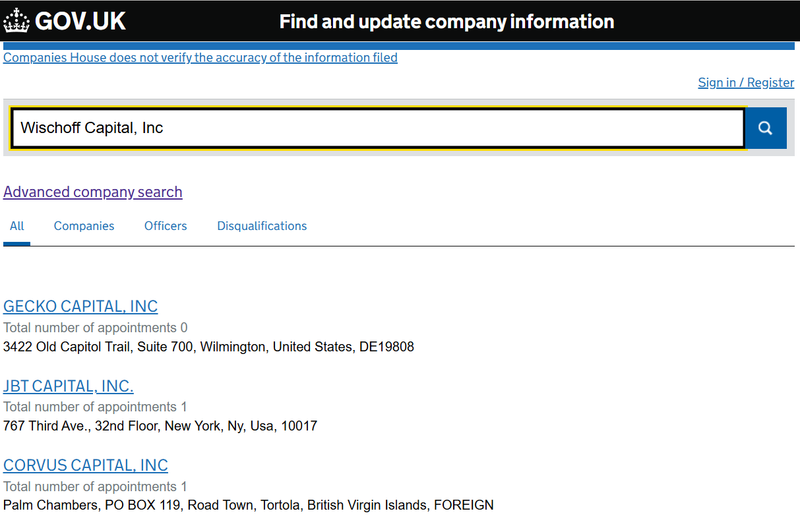The image size is (800, 520).
Task: Switch to the Companies tab
Action: (84, 226)
